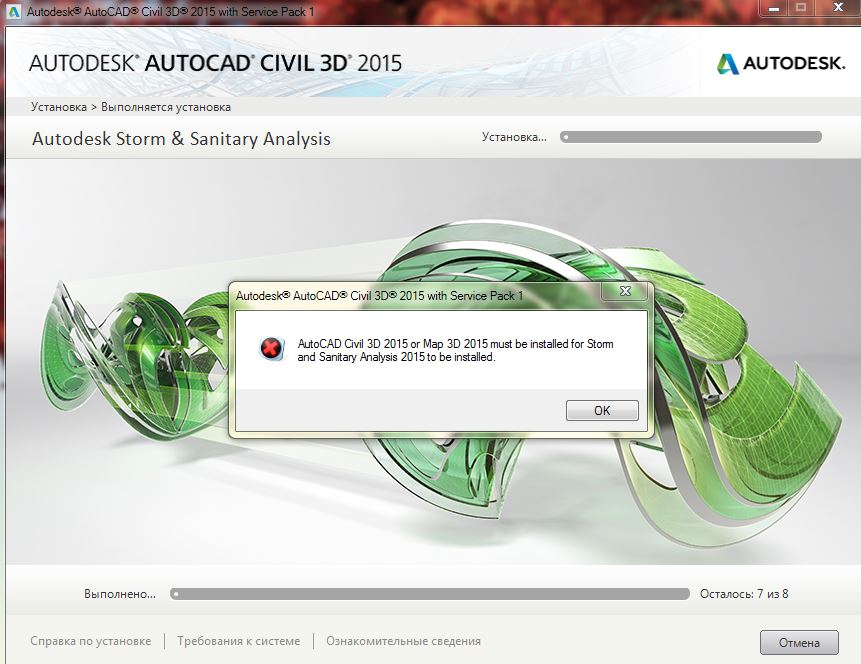Click the error message text in dialog
The image size is (861, 664).
tap(455, 350)
